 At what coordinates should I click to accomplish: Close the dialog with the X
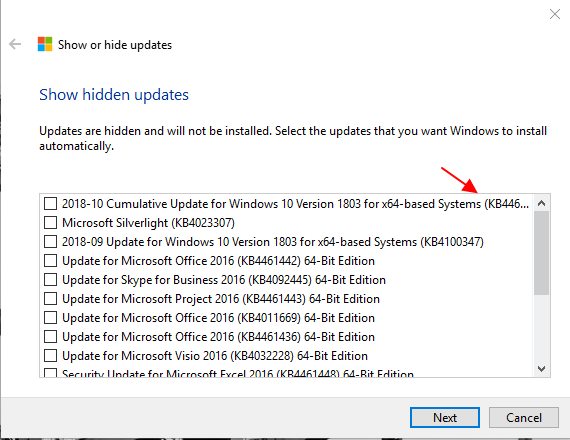(555, 14)
